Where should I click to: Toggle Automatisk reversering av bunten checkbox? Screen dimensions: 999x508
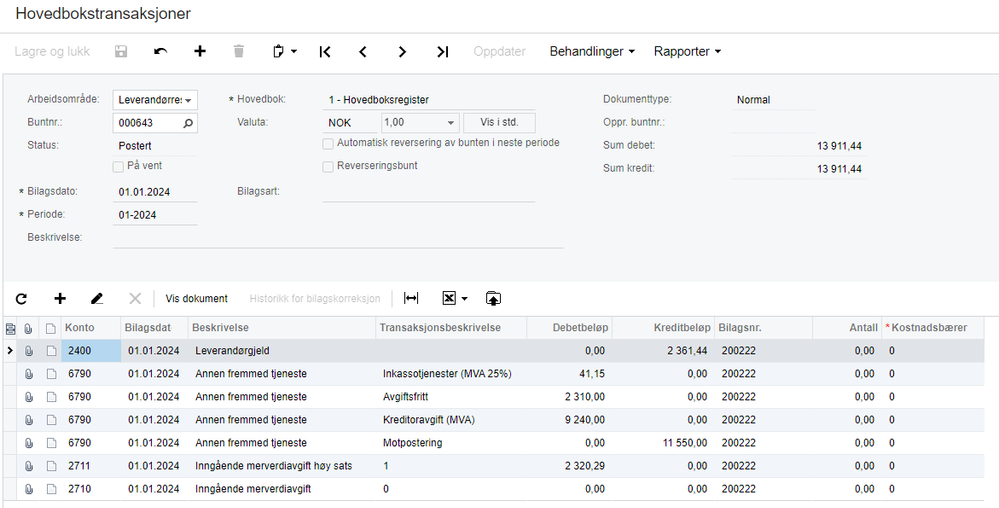(328, 143)
